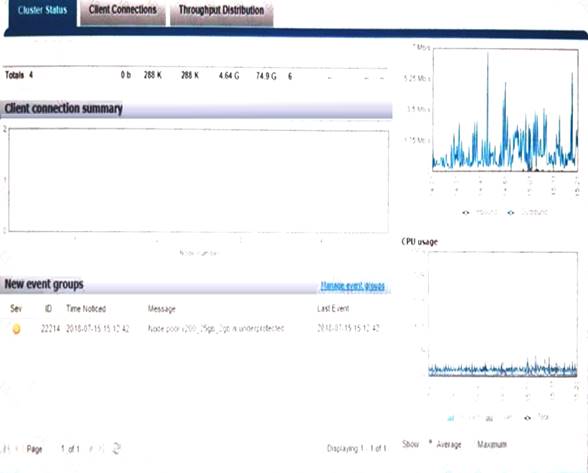
Task: Sort events by the Sev column header
Action: click(16, 309)
